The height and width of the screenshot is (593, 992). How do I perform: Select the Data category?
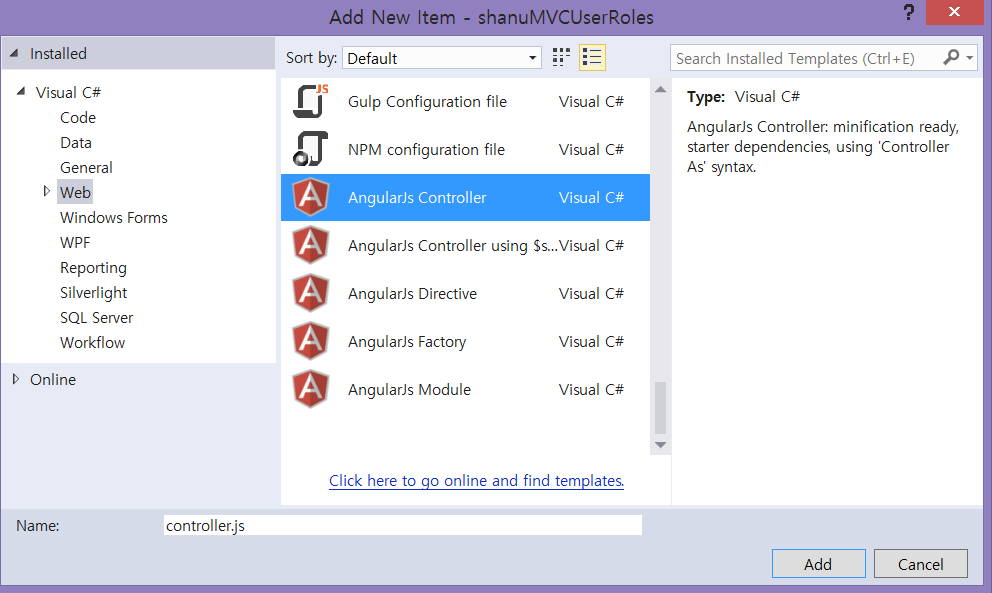tap(76, 142)
